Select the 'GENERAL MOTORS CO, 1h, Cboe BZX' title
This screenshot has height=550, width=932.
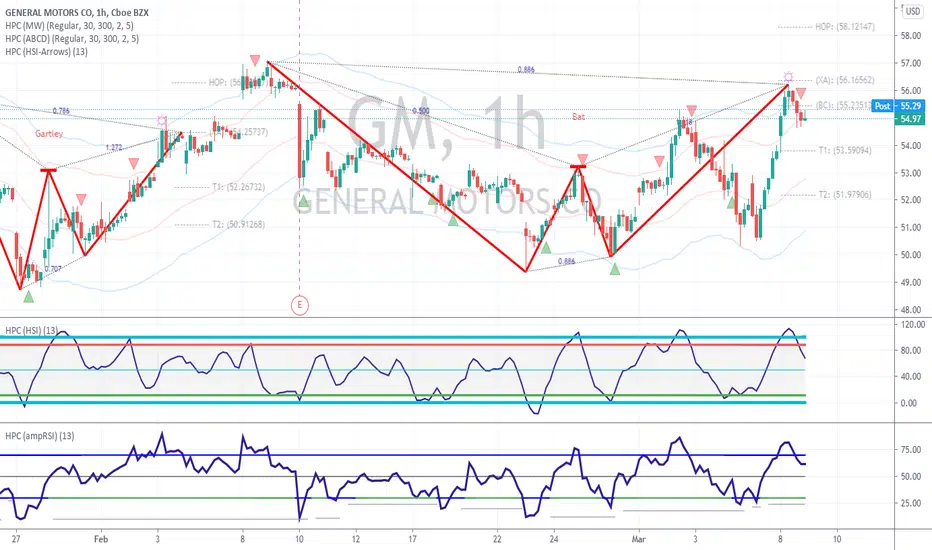coord(77,12)
